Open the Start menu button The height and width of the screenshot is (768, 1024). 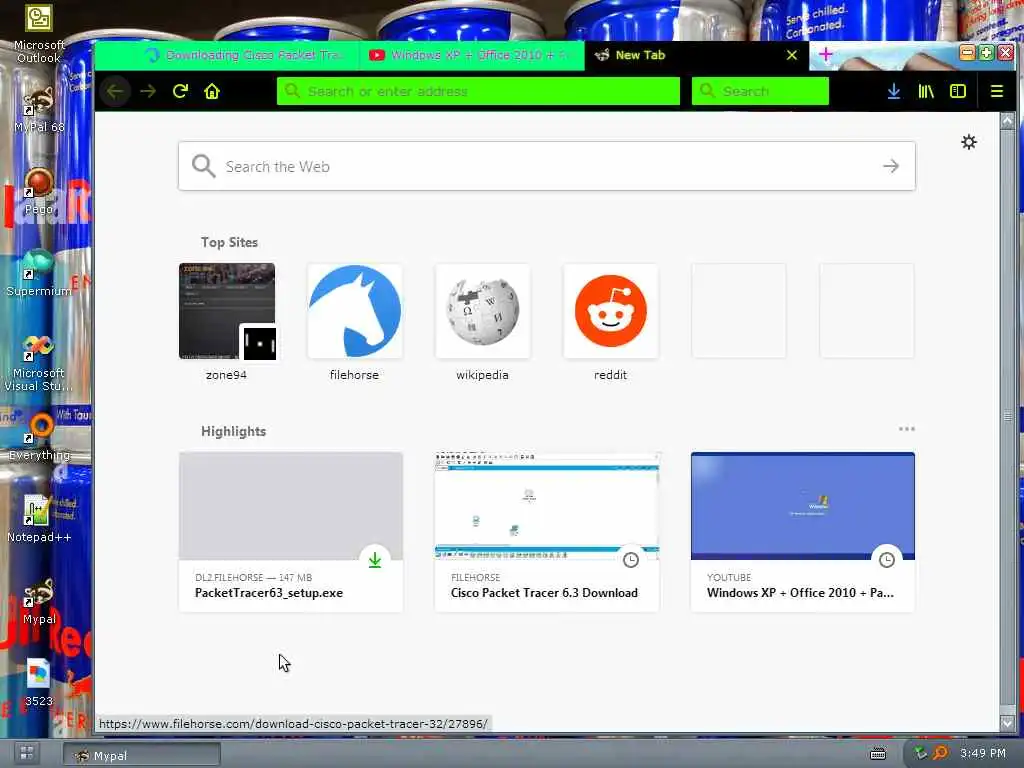coord(27,753)
